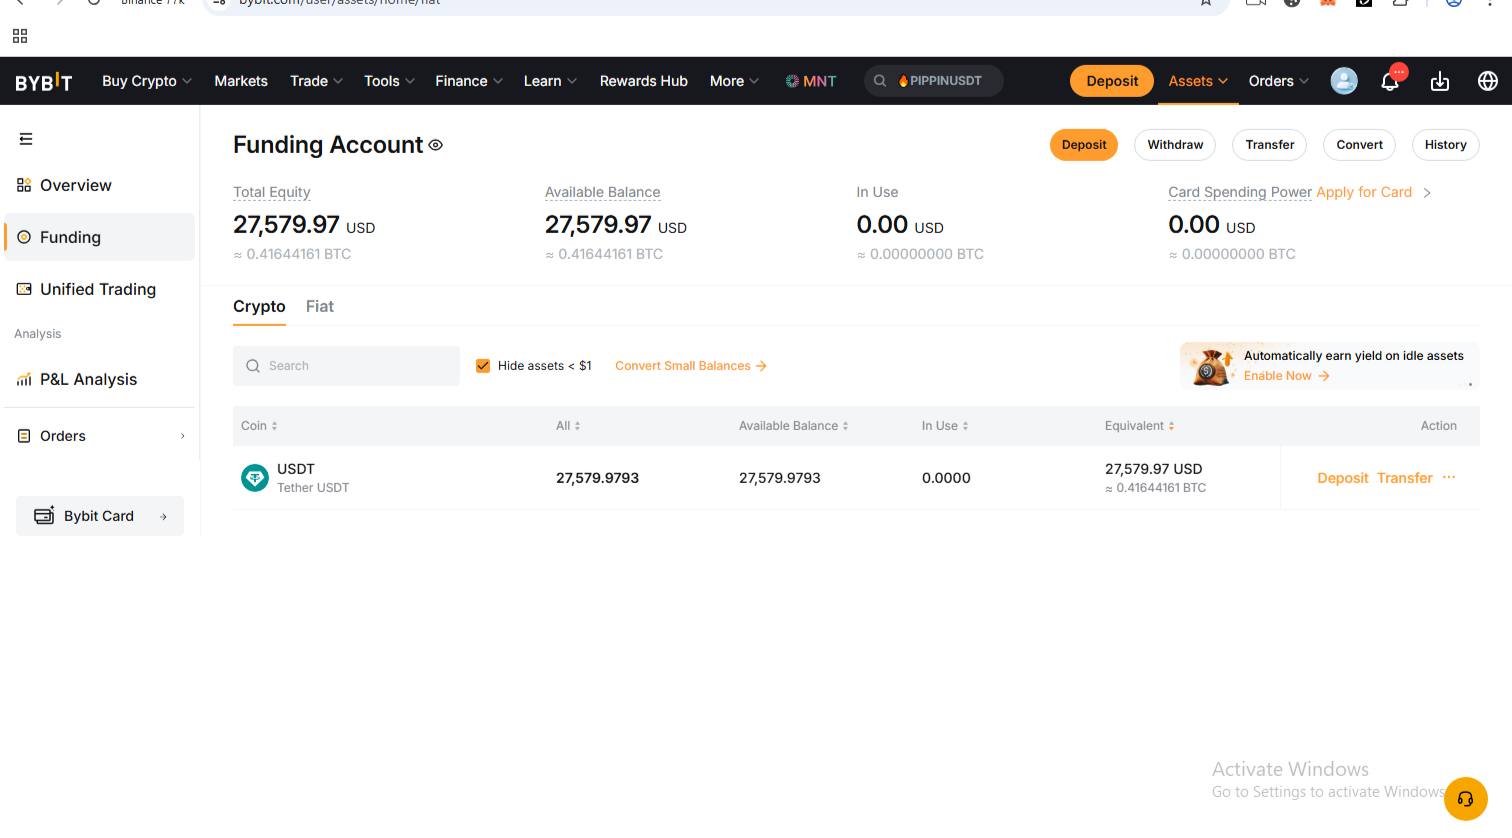
Task: Expand the Learn dropdown
Action: [550, 81]
